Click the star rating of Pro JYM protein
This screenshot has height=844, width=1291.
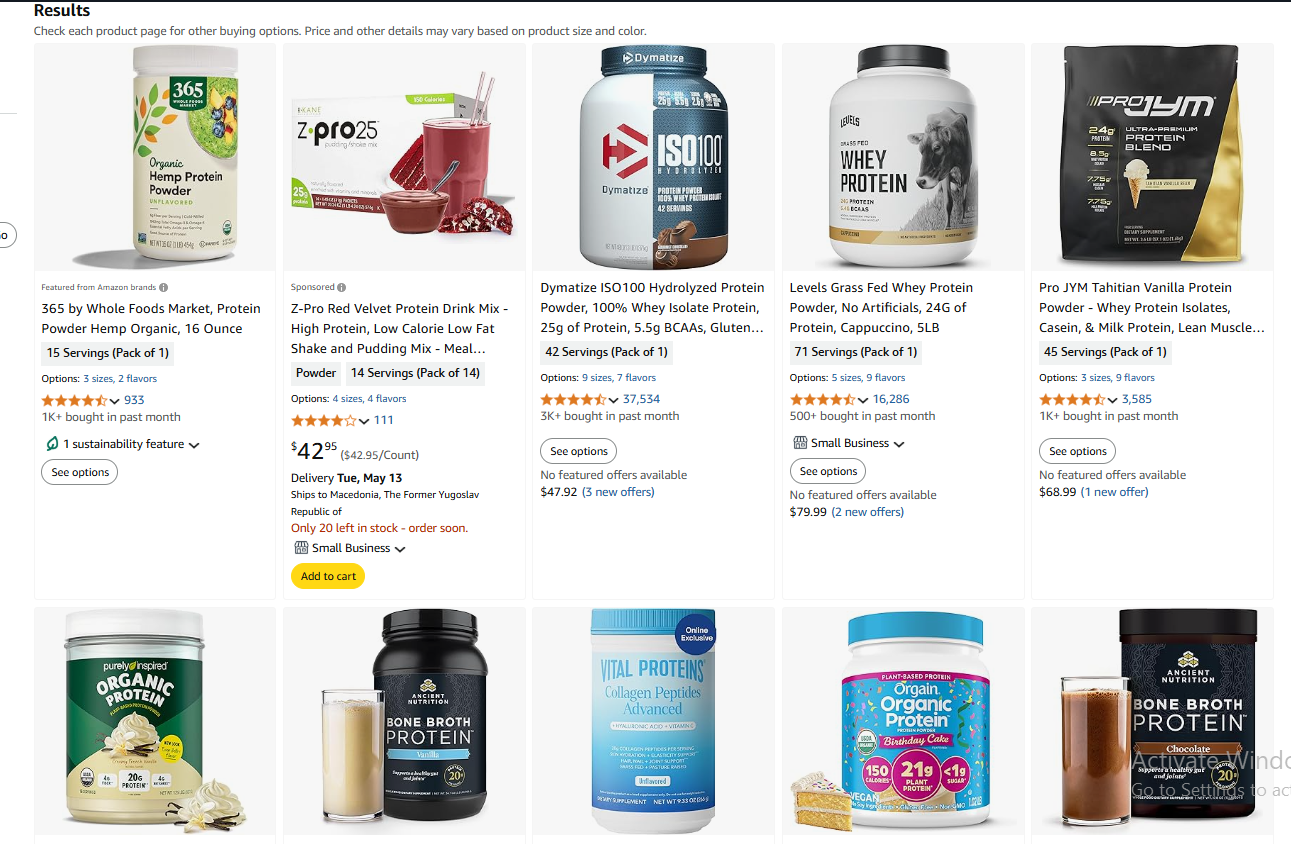(1072, 399)
